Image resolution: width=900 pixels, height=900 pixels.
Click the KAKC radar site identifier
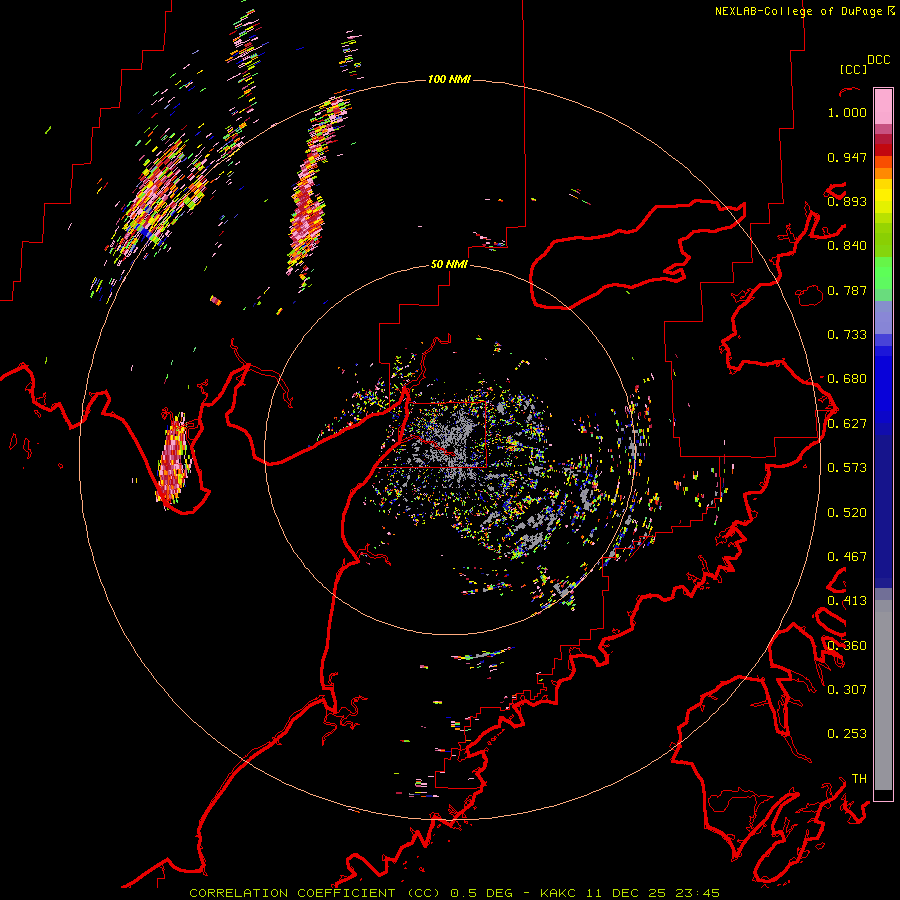coord(560,893)
